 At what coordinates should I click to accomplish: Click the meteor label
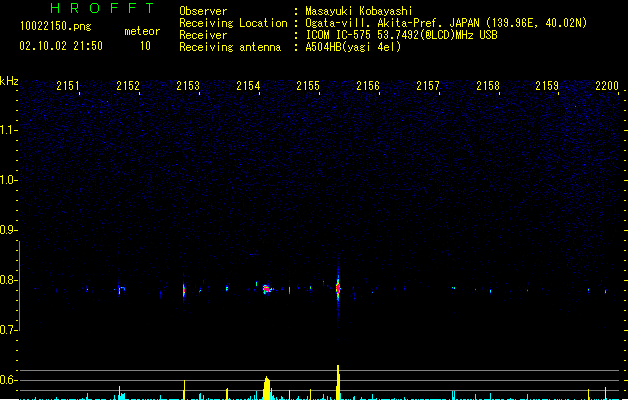coord(142,31)
